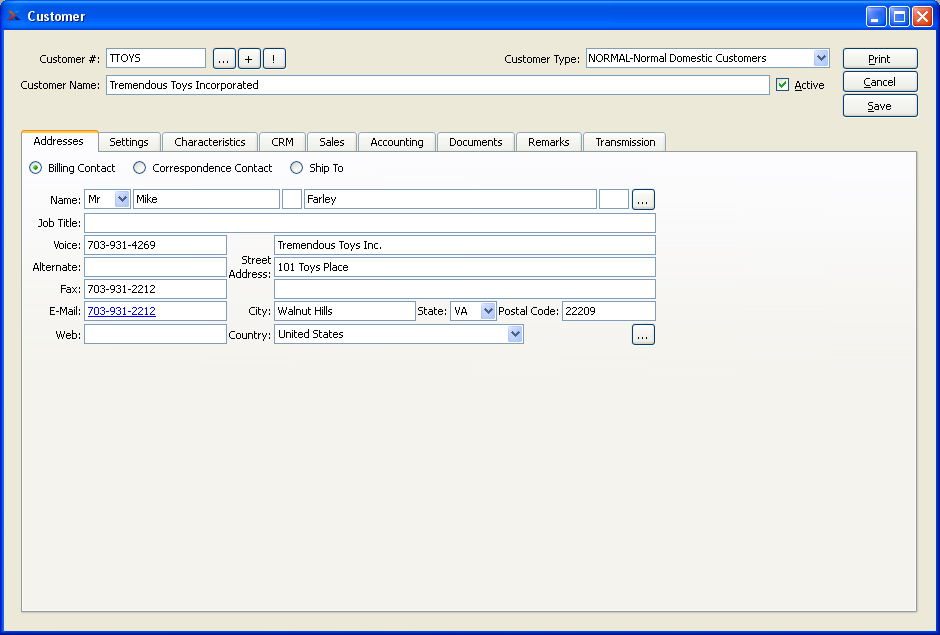Switch to the Settings tab

129,142
